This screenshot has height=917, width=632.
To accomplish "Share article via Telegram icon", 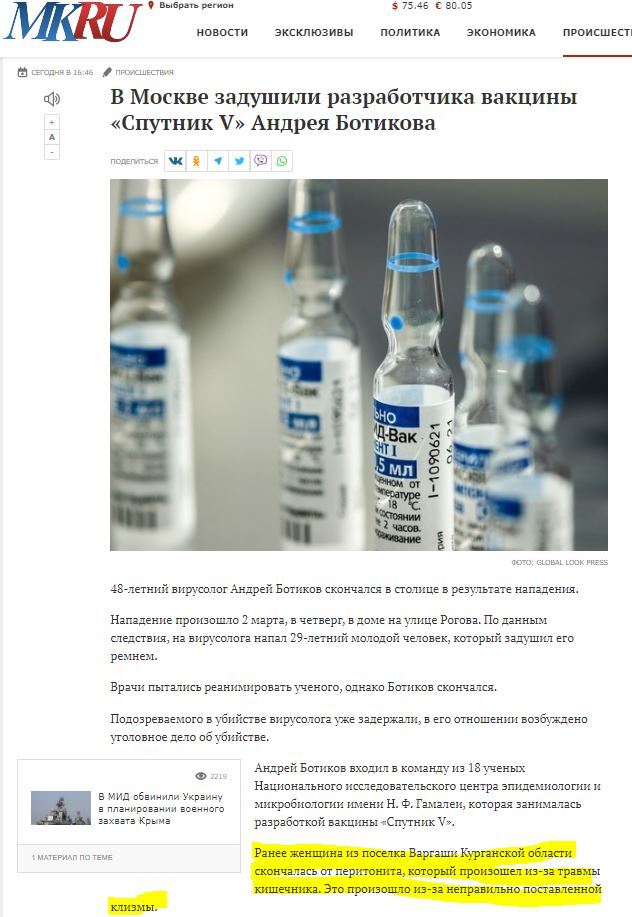I will point(218,161).
